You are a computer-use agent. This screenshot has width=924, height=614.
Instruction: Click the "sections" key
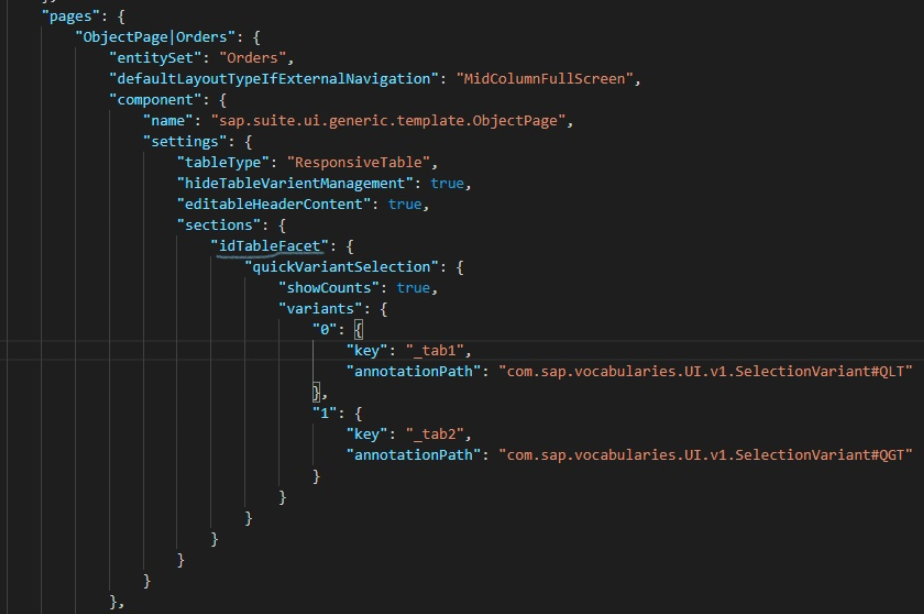pyautogui.click(x=219, y=225)
